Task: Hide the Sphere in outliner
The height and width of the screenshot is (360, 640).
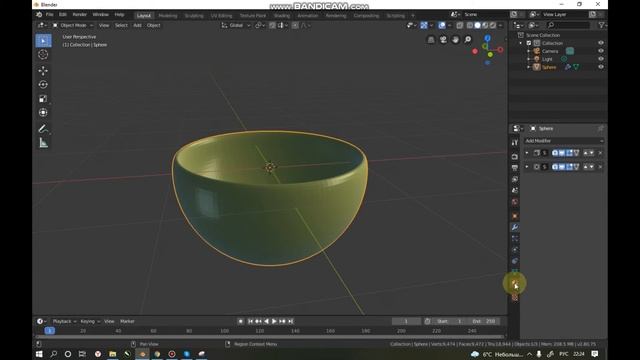Action: [x=601, y=67]
